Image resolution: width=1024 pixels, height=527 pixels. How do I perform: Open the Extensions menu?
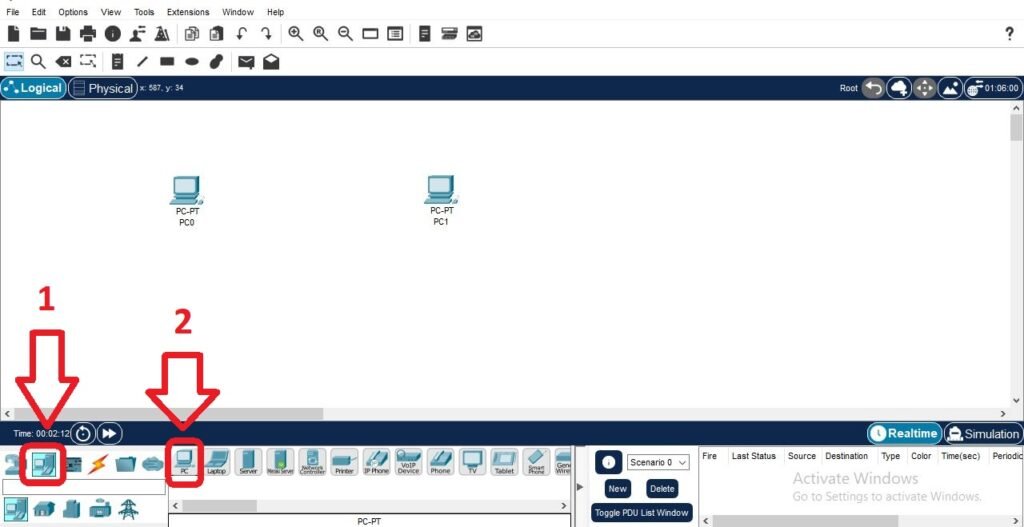coord(188,12)
